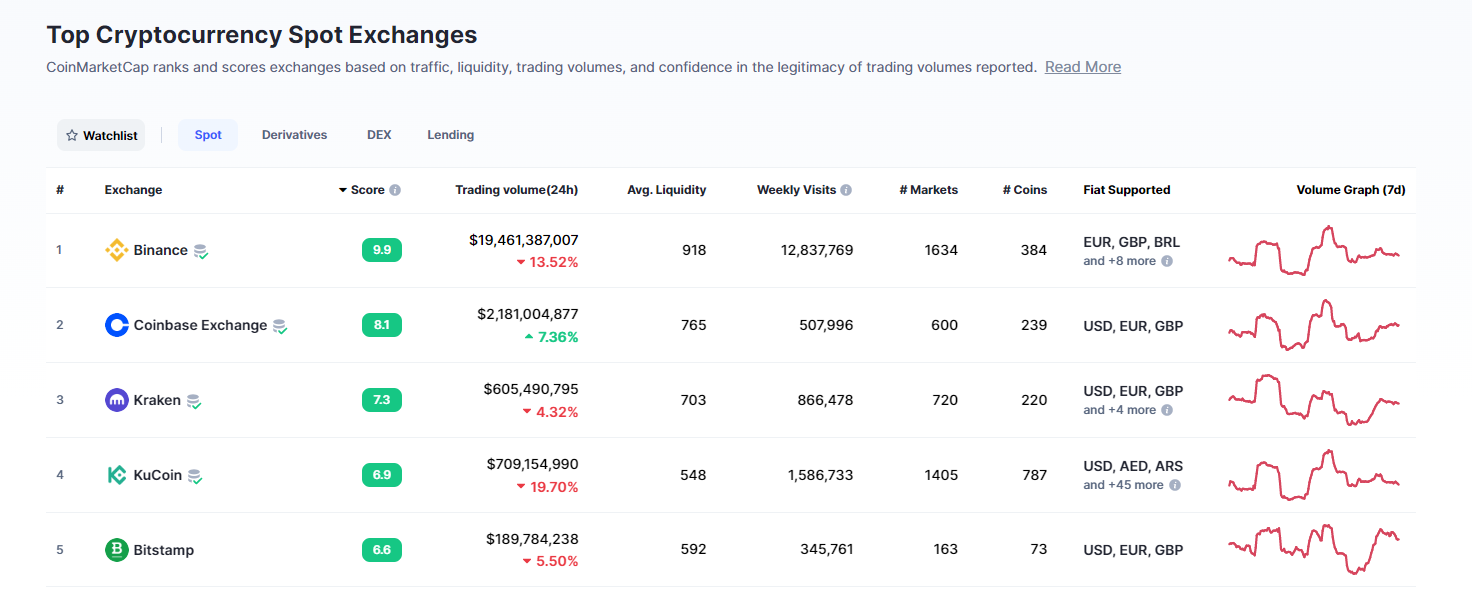This screenshot has height=594, width=1472.
Task: Click the info icon beside "and +4 more"
Action: click(x=1167, y=410)
